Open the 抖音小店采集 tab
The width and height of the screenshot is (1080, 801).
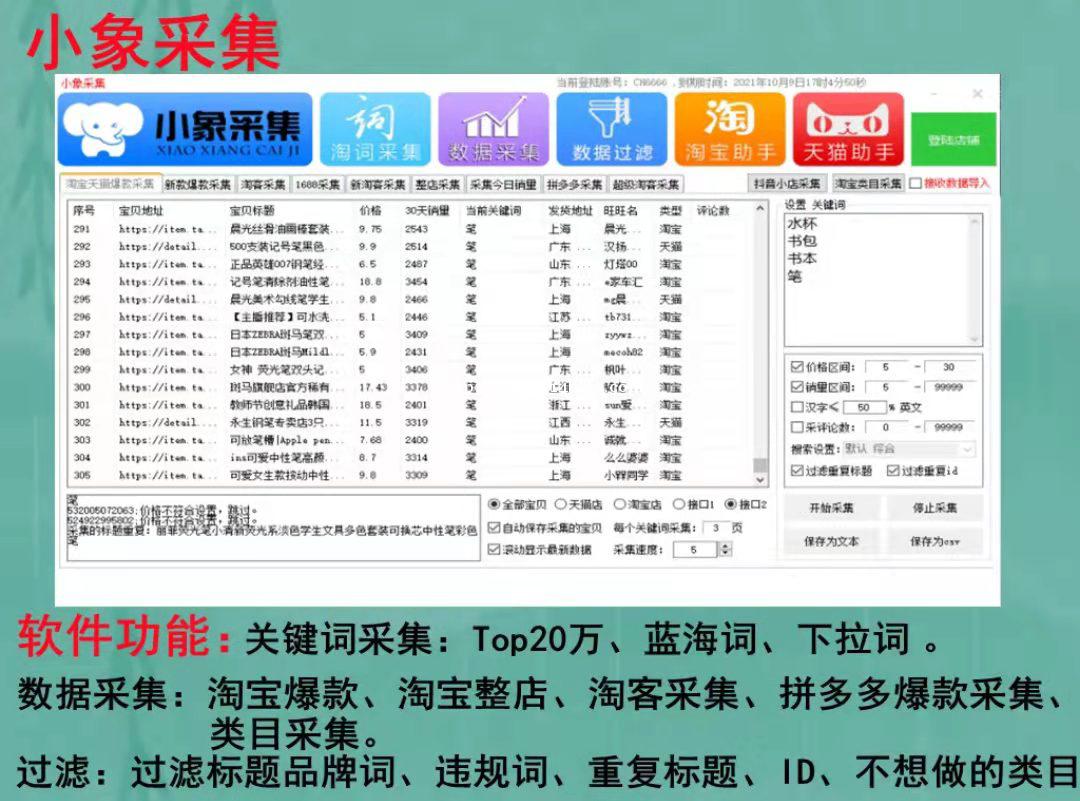(x=787, y=183)
